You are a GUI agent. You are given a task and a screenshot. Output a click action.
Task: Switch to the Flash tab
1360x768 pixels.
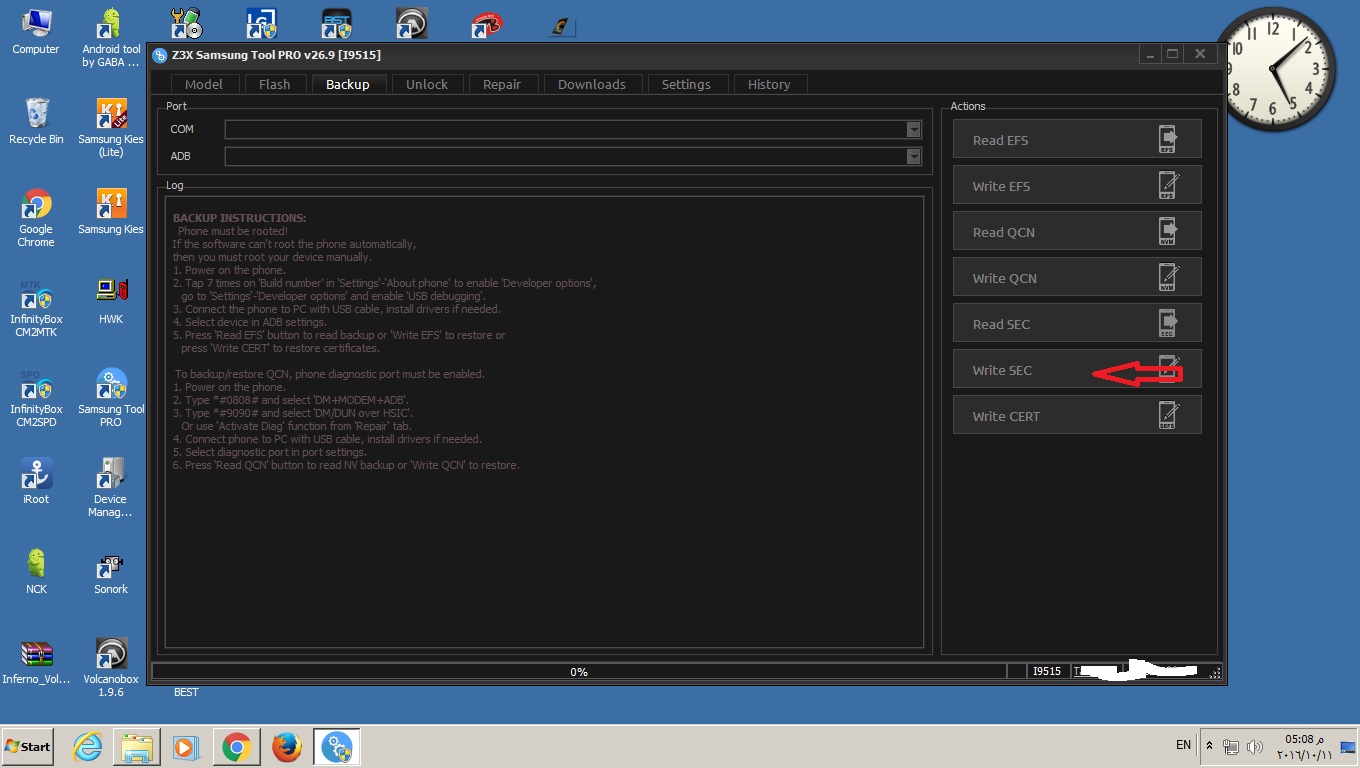(274, 85)
